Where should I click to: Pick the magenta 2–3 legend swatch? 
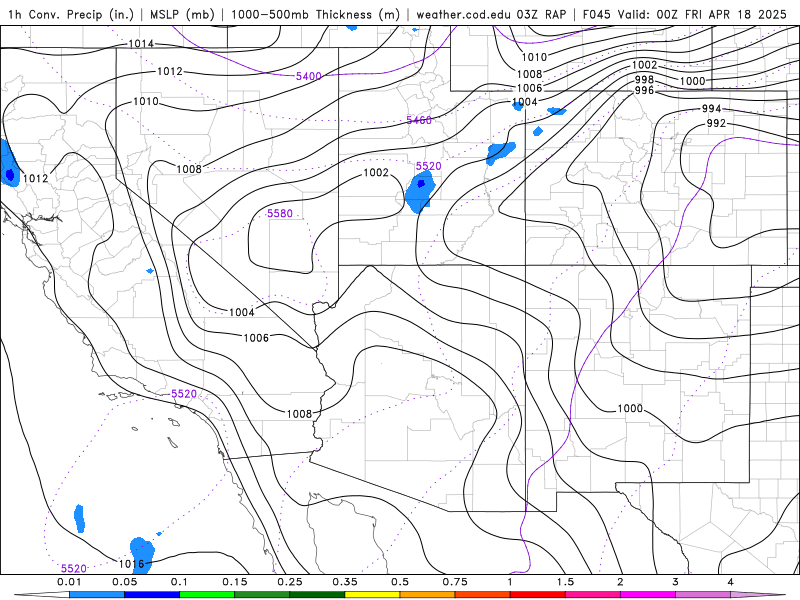point(648,595)
